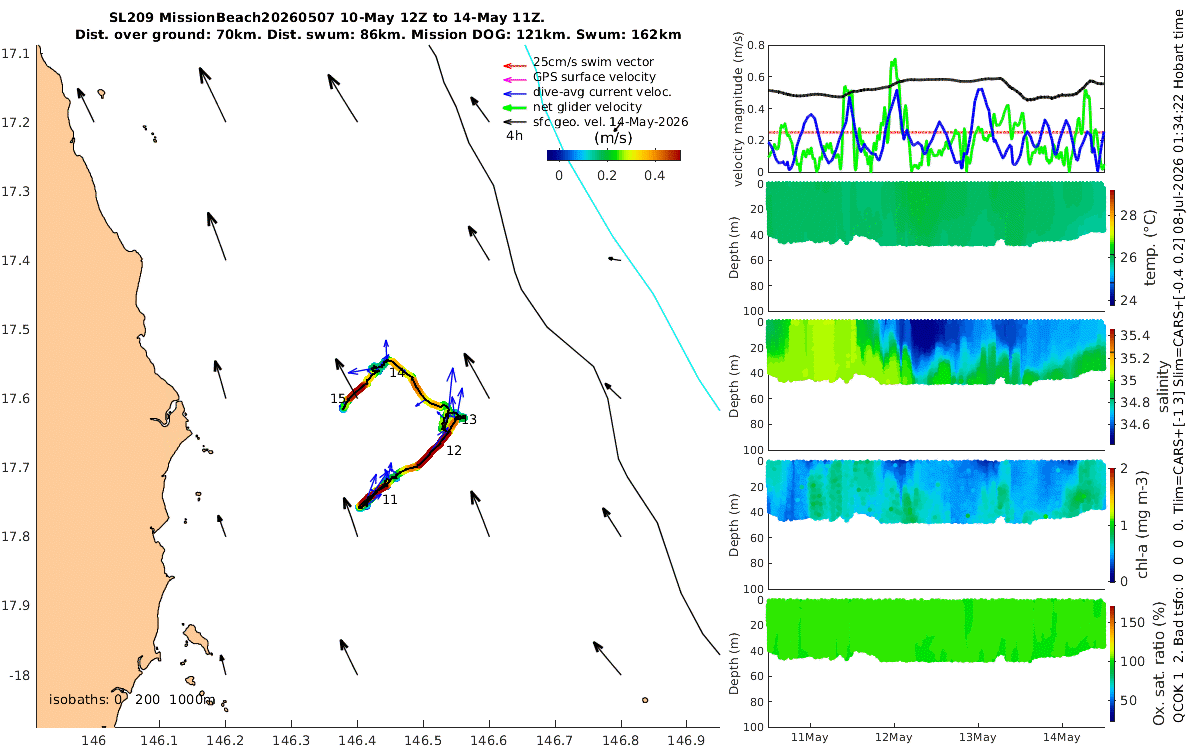Click the 'Dist. over ground: 70km' subtitle line
The width and height of the screenshot is (1200, 750).
click(378, 35)
